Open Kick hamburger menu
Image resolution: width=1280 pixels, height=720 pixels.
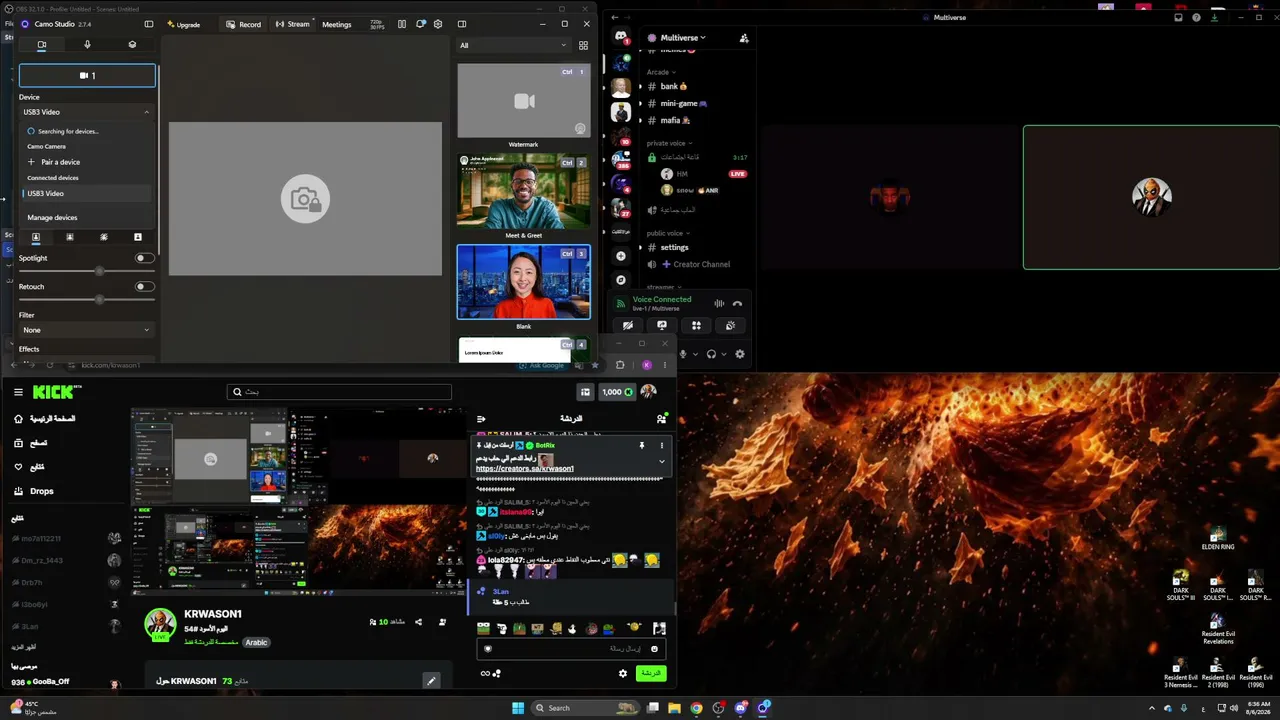[x=18, y=392]
